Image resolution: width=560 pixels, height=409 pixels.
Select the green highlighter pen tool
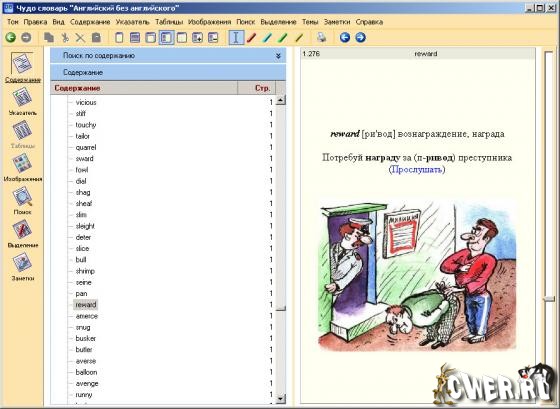tap(282, 38)
